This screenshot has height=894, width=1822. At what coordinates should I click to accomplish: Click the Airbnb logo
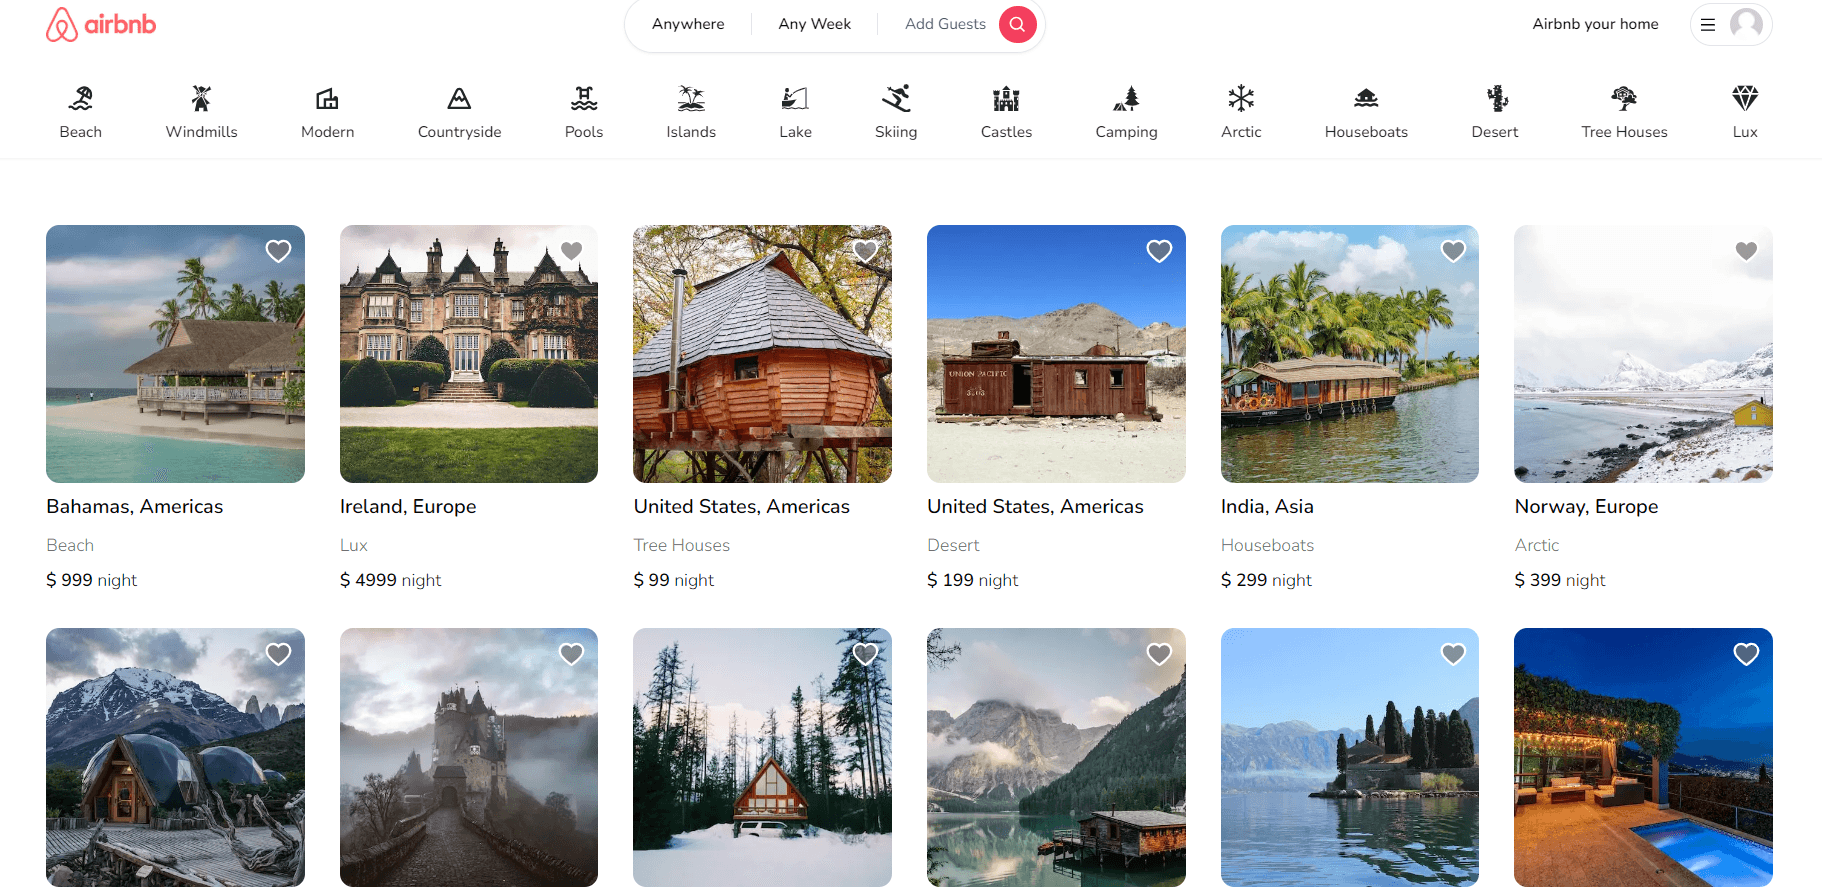coord(101,25)
